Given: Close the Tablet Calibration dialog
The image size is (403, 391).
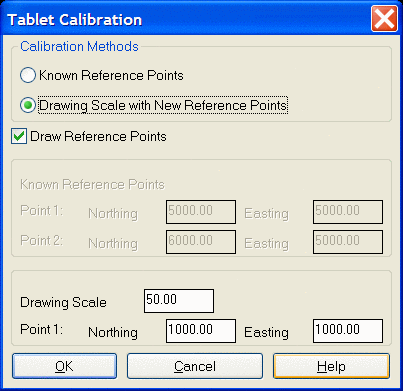Looking at the screenshot, I should click(x=384, y=19).
